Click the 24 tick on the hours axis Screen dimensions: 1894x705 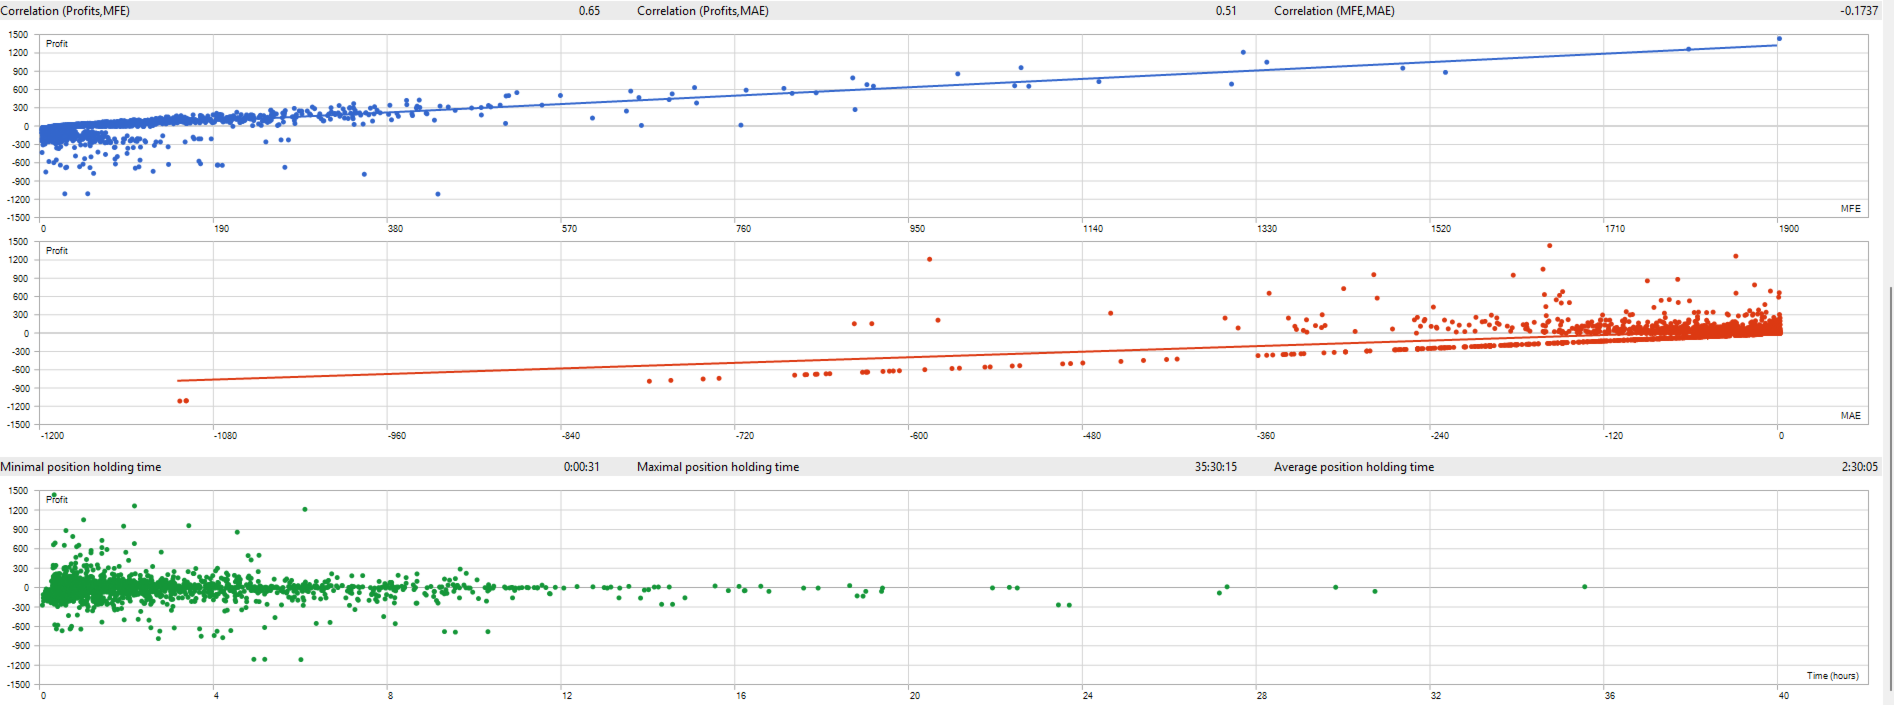click(1087, 696)
